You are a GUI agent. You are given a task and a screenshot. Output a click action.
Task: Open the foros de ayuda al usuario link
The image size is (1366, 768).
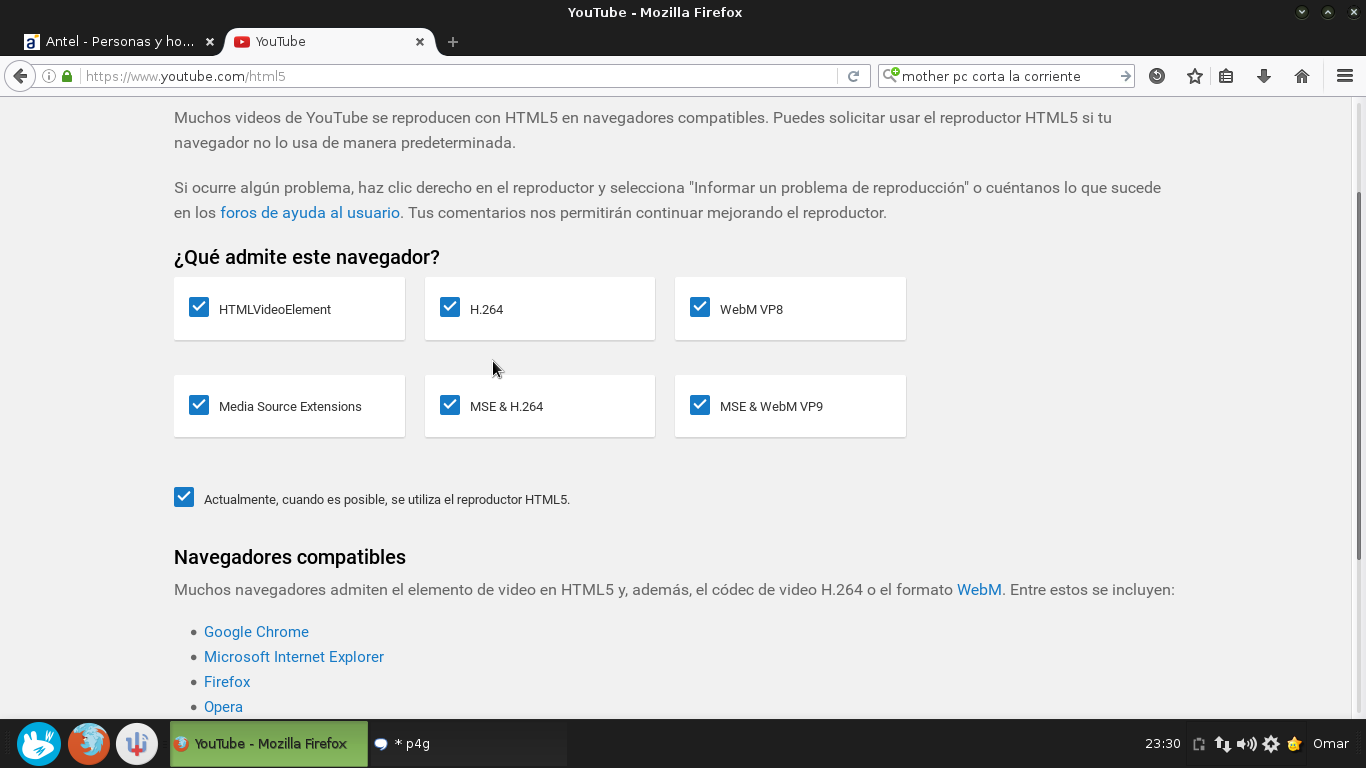click(310, 213)
